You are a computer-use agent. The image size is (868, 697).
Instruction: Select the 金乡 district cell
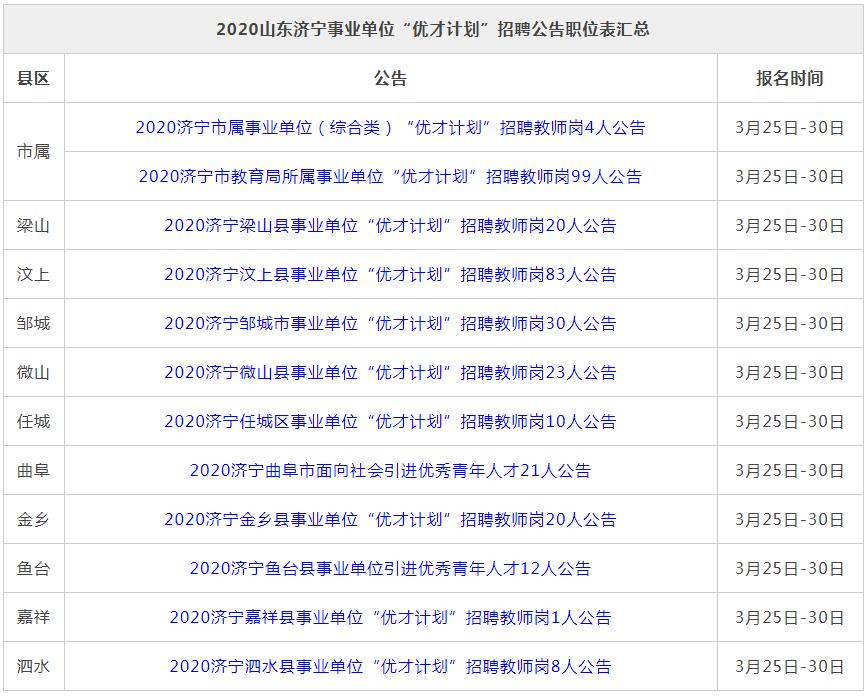(33, 519)
